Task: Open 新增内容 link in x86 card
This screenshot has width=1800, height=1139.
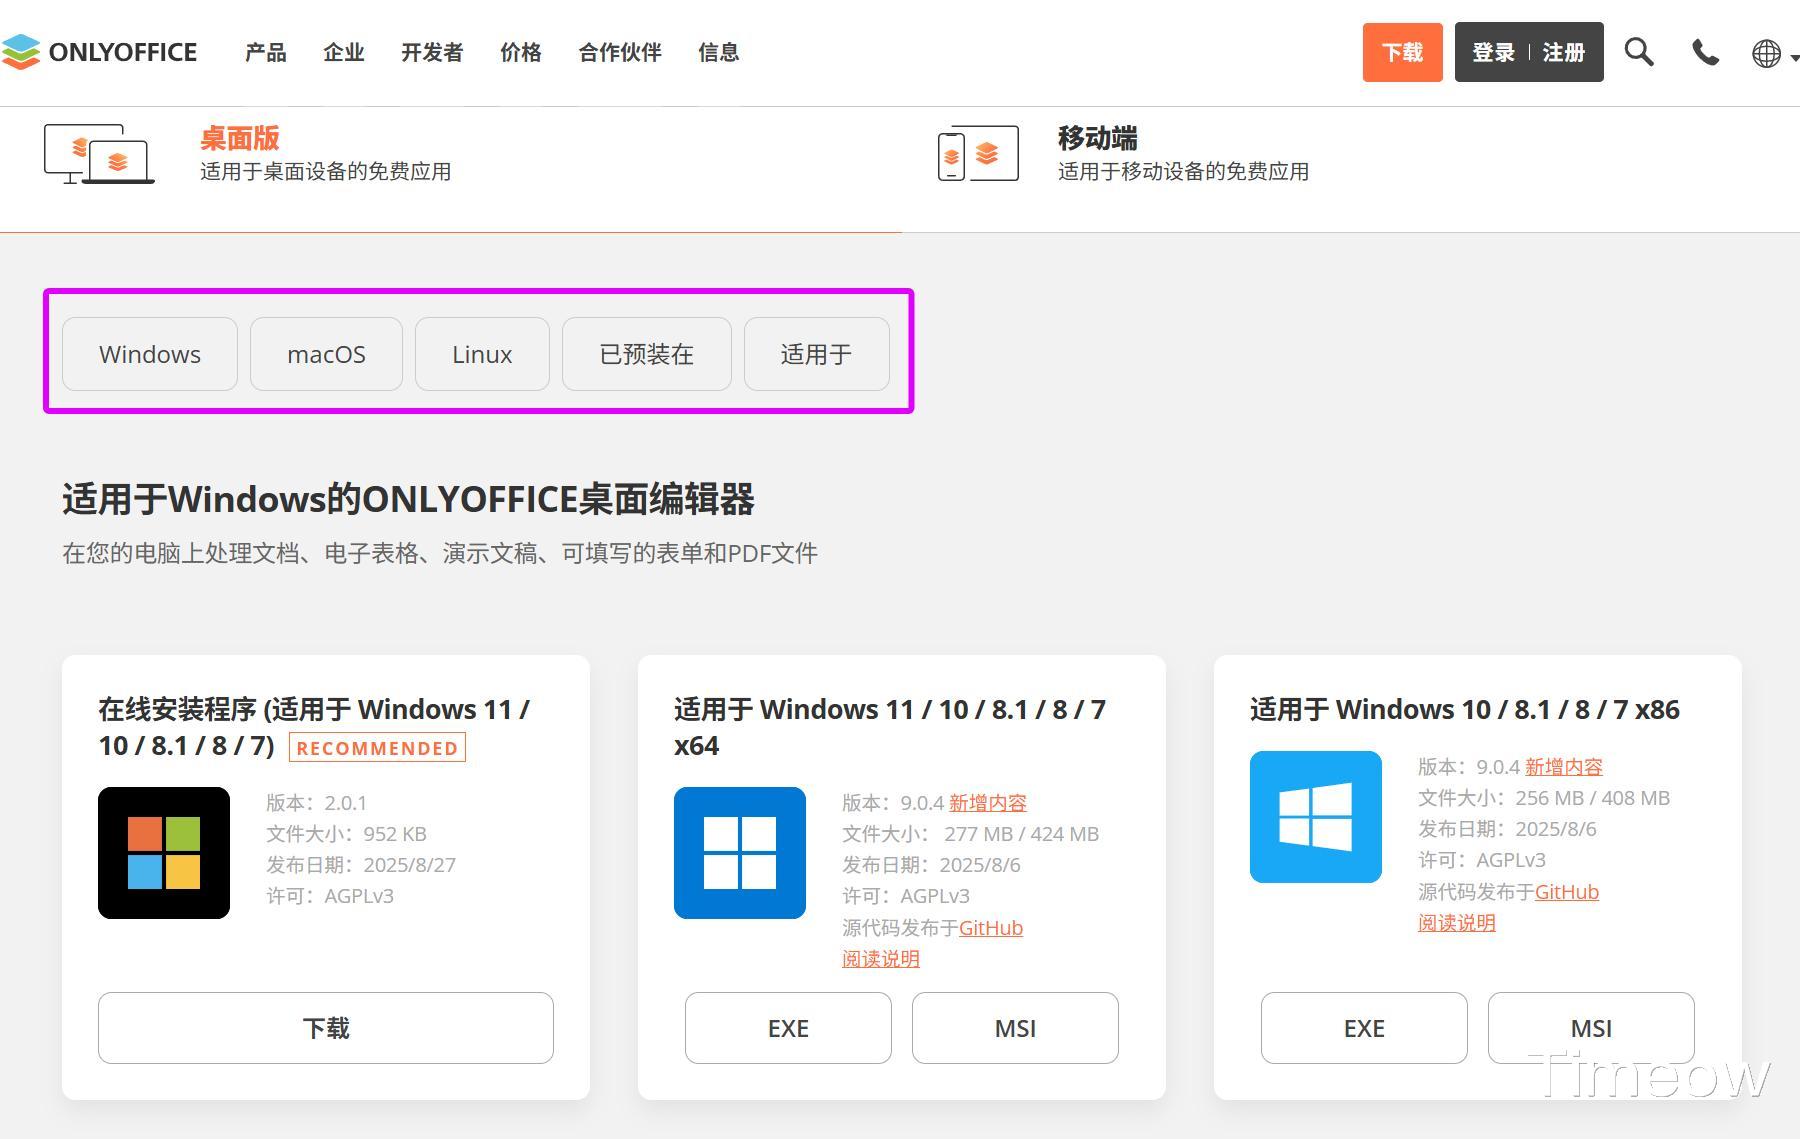Action: coord(1564,767)
